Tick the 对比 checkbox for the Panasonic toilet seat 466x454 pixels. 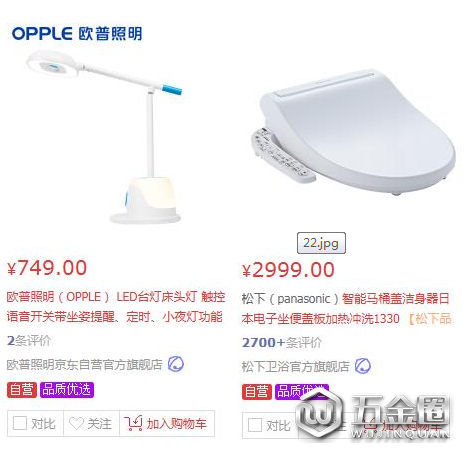click(255, 425)
